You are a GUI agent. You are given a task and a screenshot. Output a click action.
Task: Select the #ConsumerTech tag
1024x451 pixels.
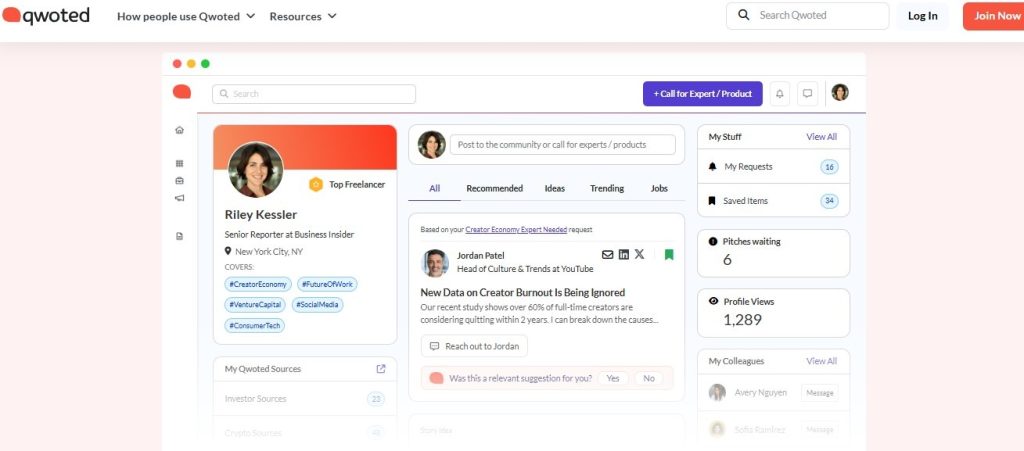pos(255,325)
